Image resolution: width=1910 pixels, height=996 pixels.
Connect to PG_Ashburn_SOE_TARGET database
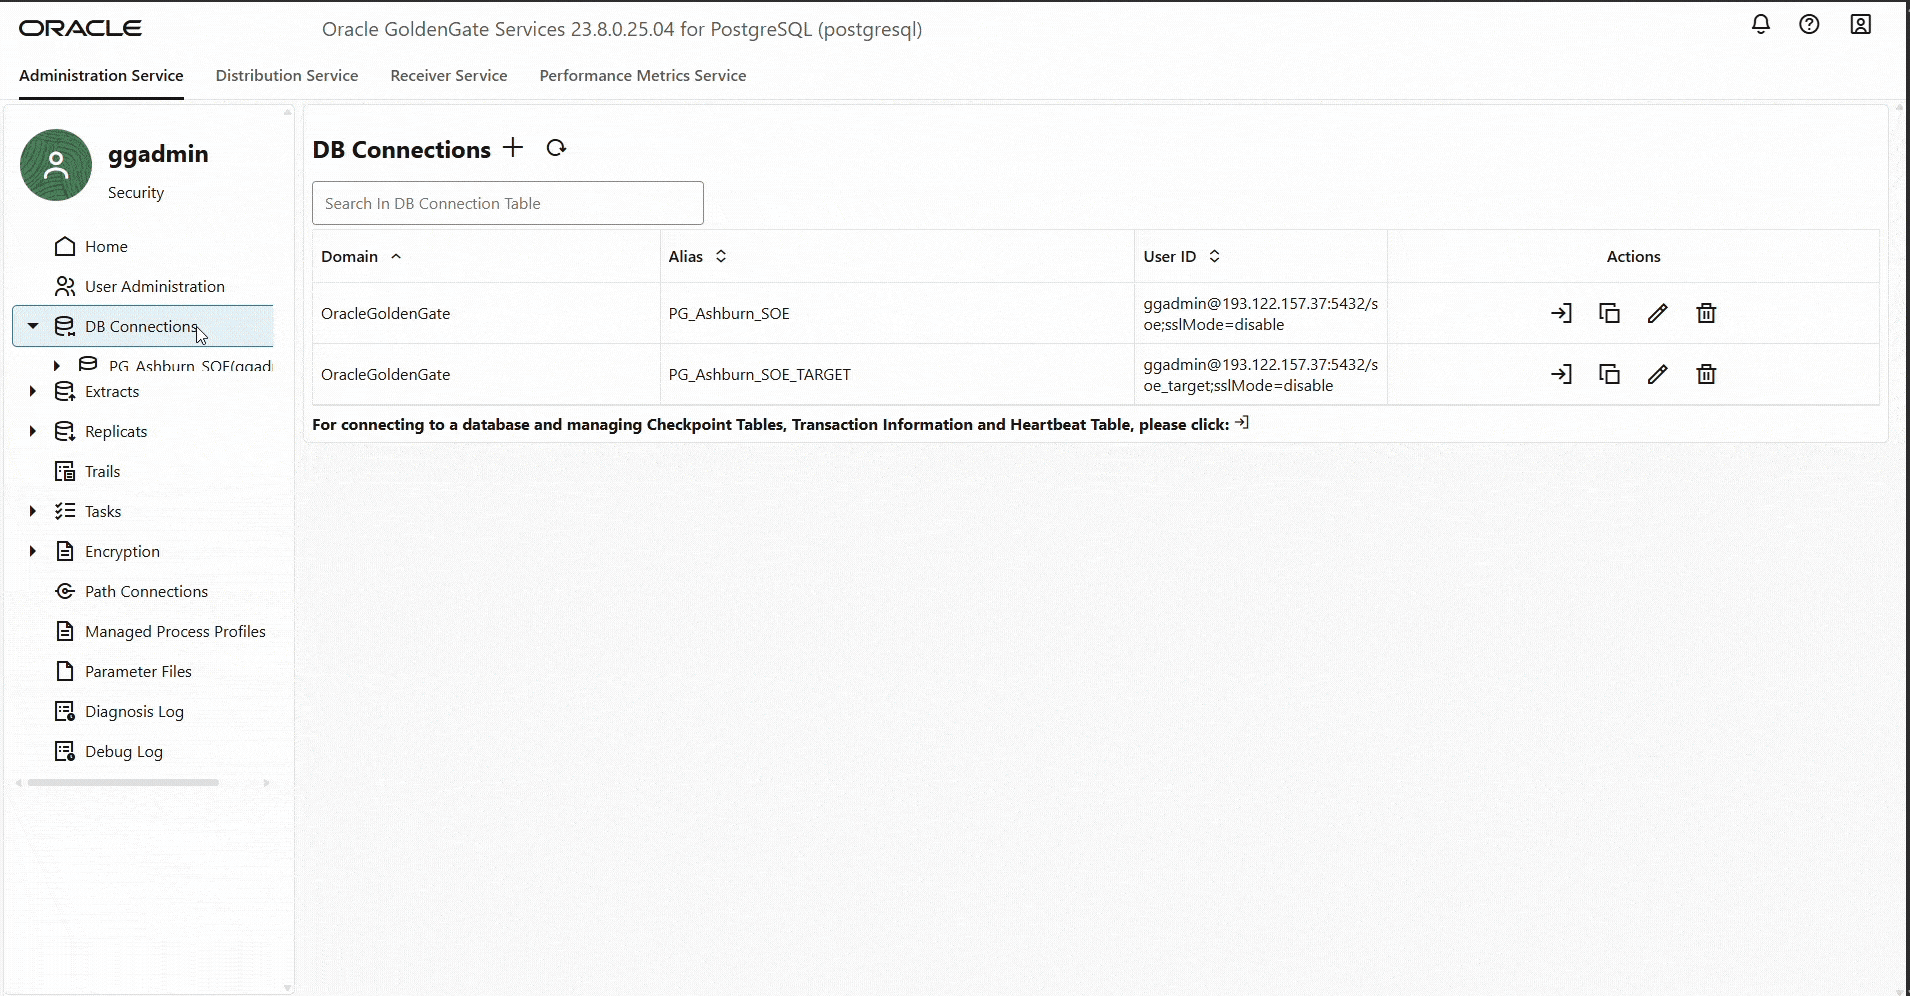tap(1561, 374)
